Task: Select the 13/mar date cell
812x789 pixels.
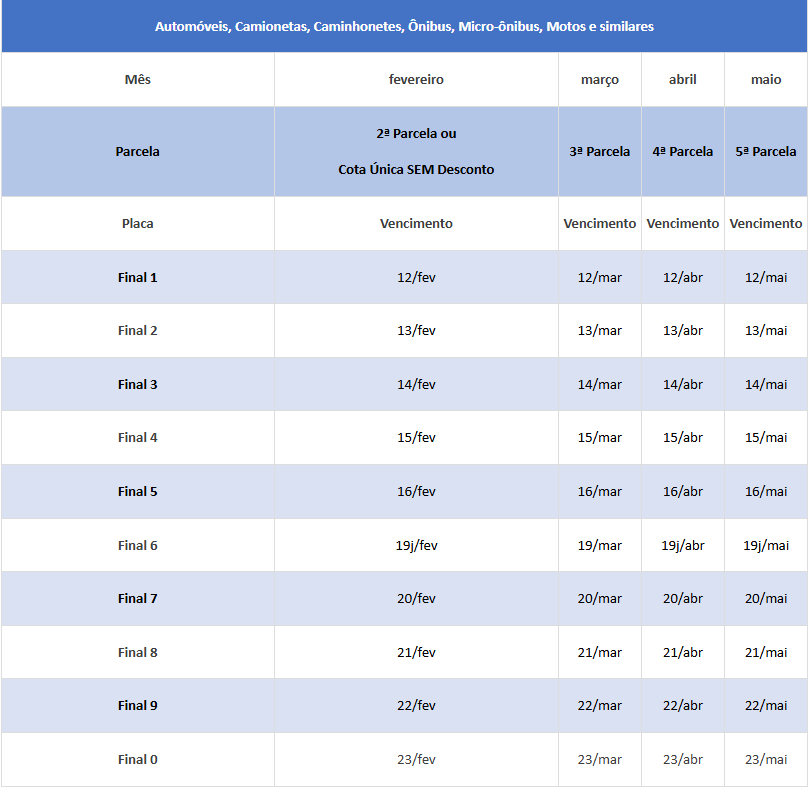Action: 599,331
